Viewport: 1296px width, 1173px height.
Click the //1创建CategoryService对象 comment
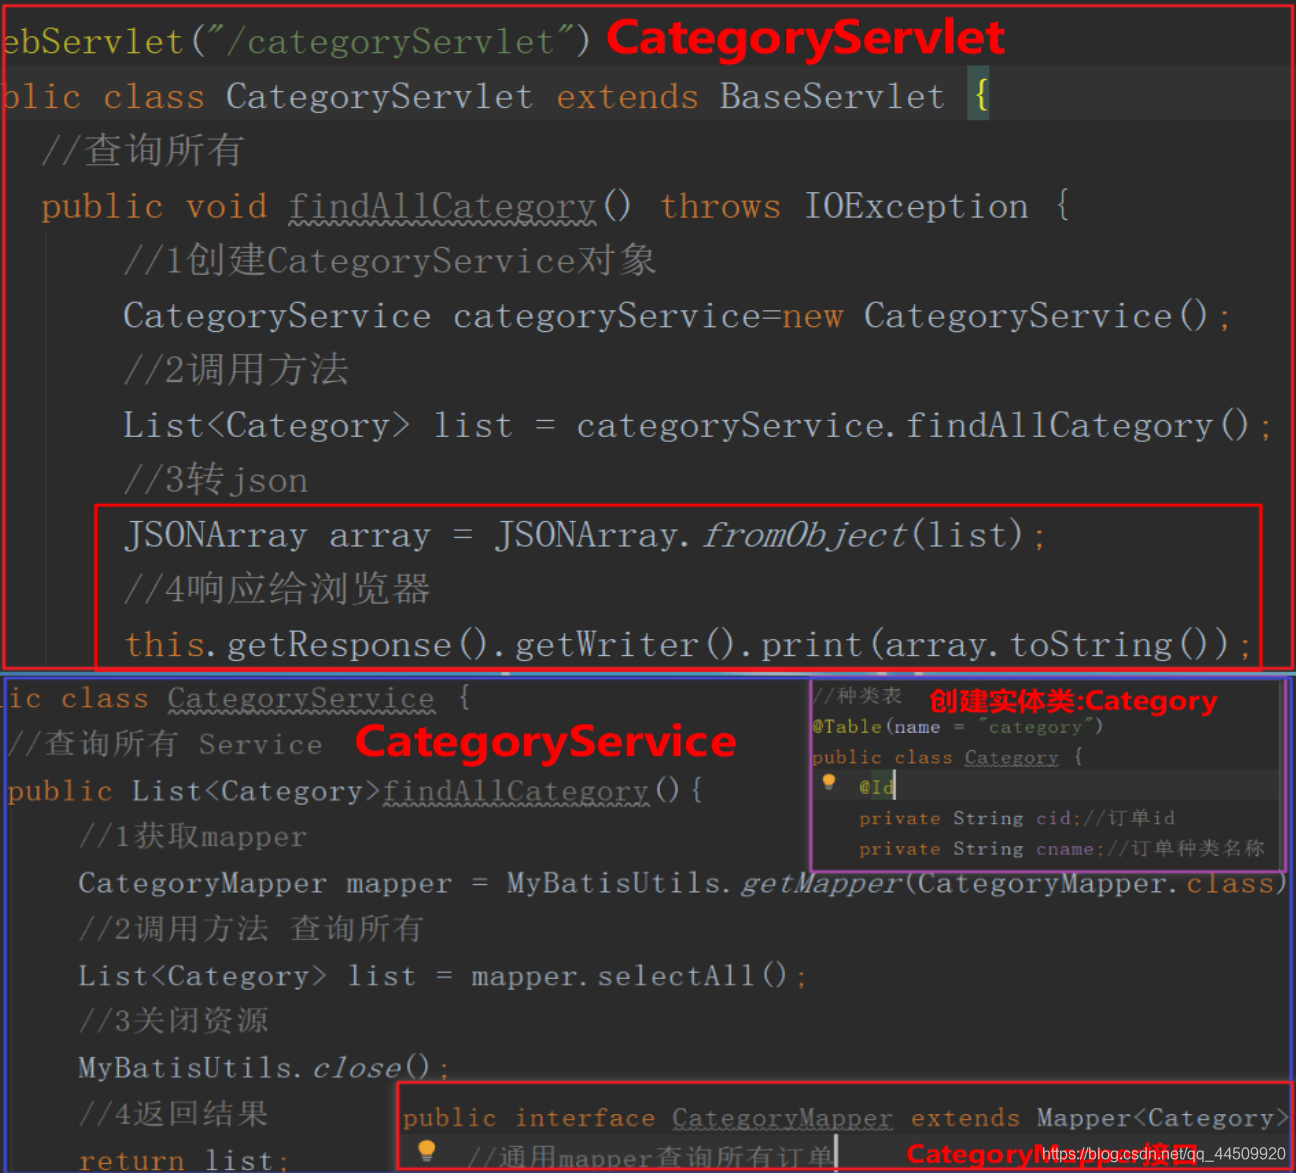pyautogui.click(x=389, y=261)
